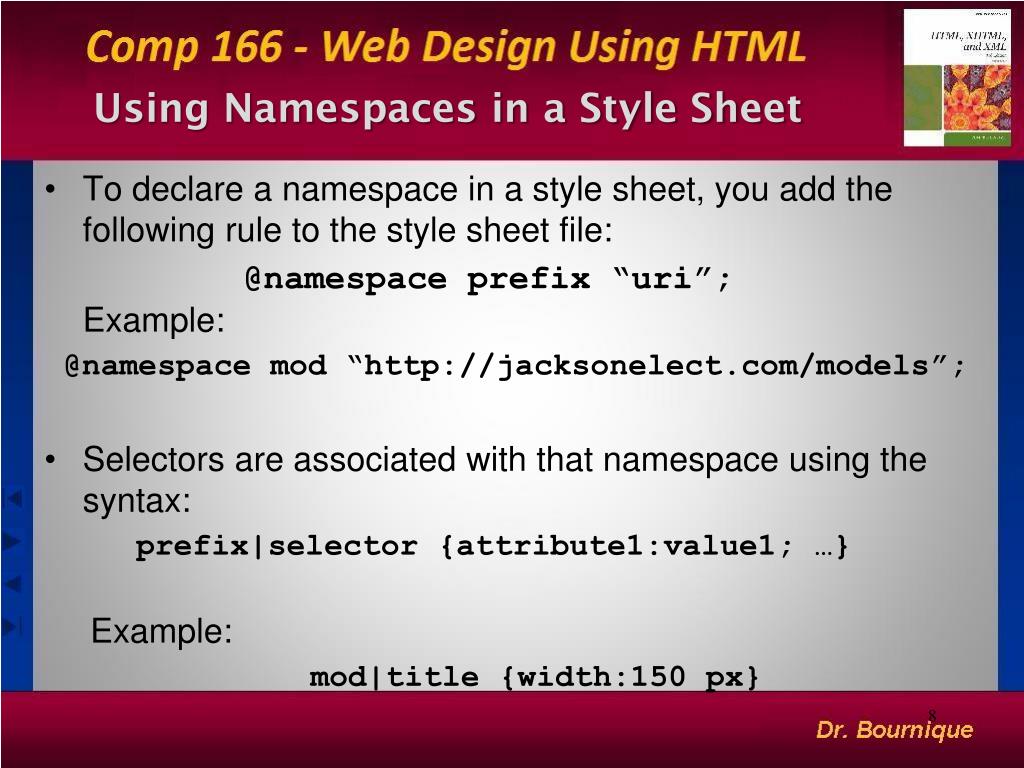
Task: Jump to last slide arrow icon
Action: [x=12, y=626]
